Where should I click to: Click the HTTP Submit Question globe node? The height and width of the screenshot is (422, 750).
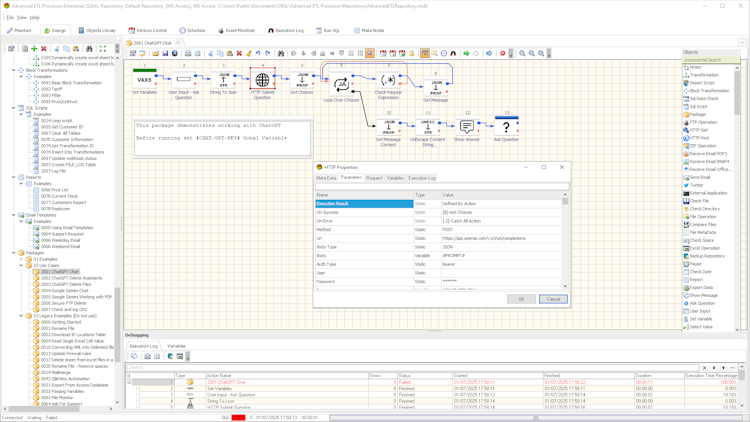(262, 80)
